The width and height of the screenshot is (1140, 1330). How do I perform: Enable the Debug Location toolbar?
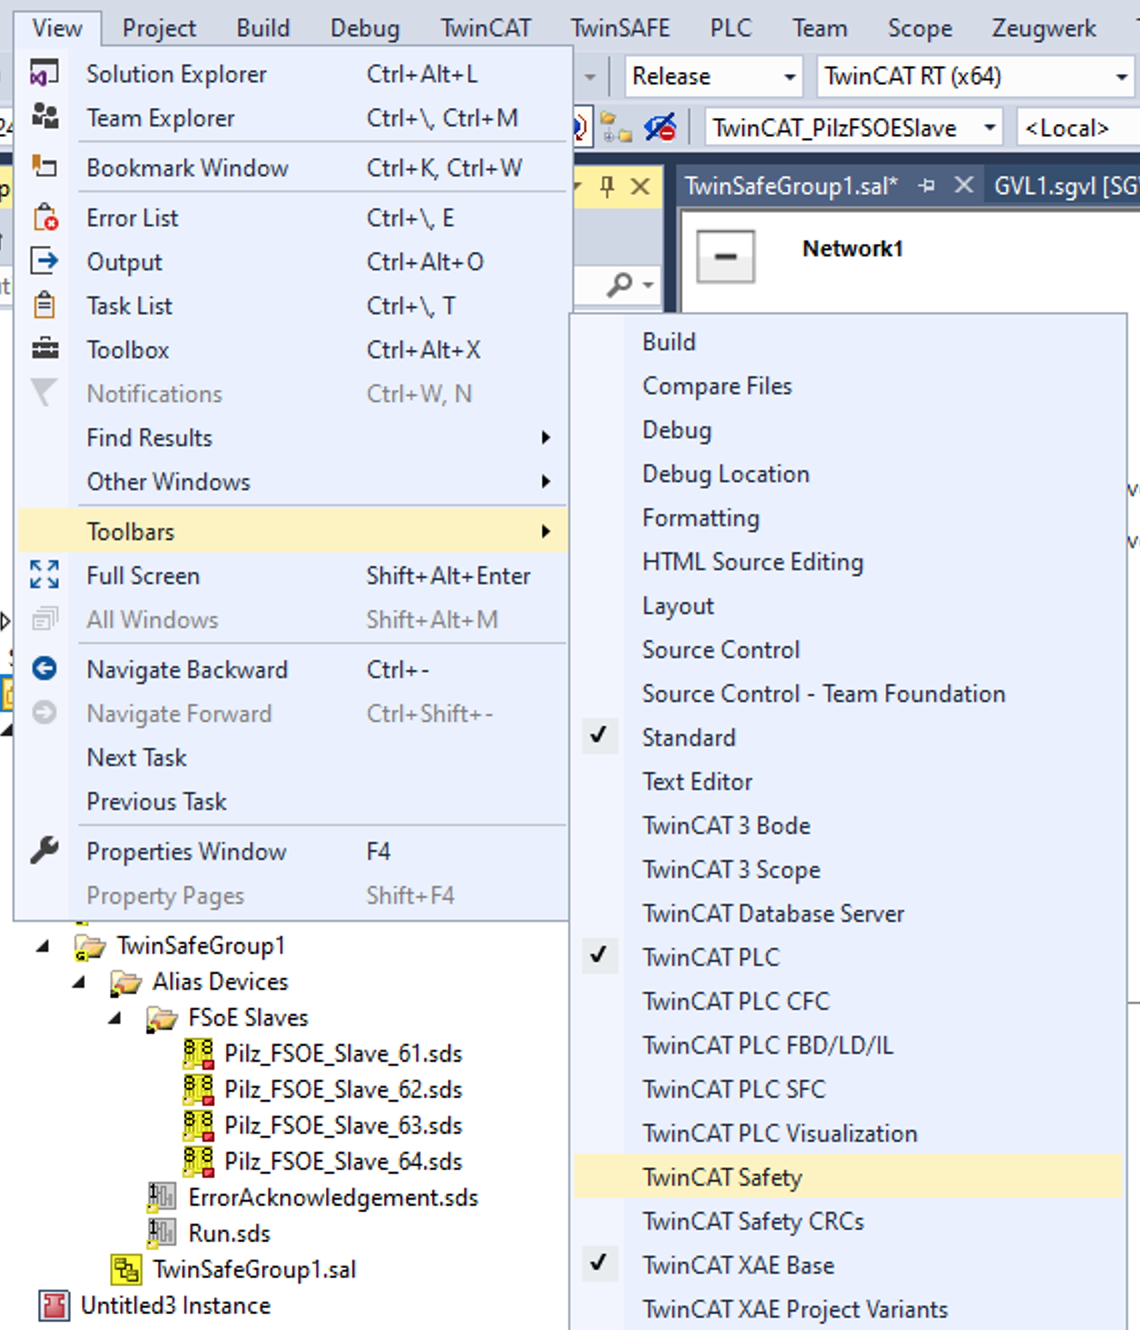click(x=848, y=473)
